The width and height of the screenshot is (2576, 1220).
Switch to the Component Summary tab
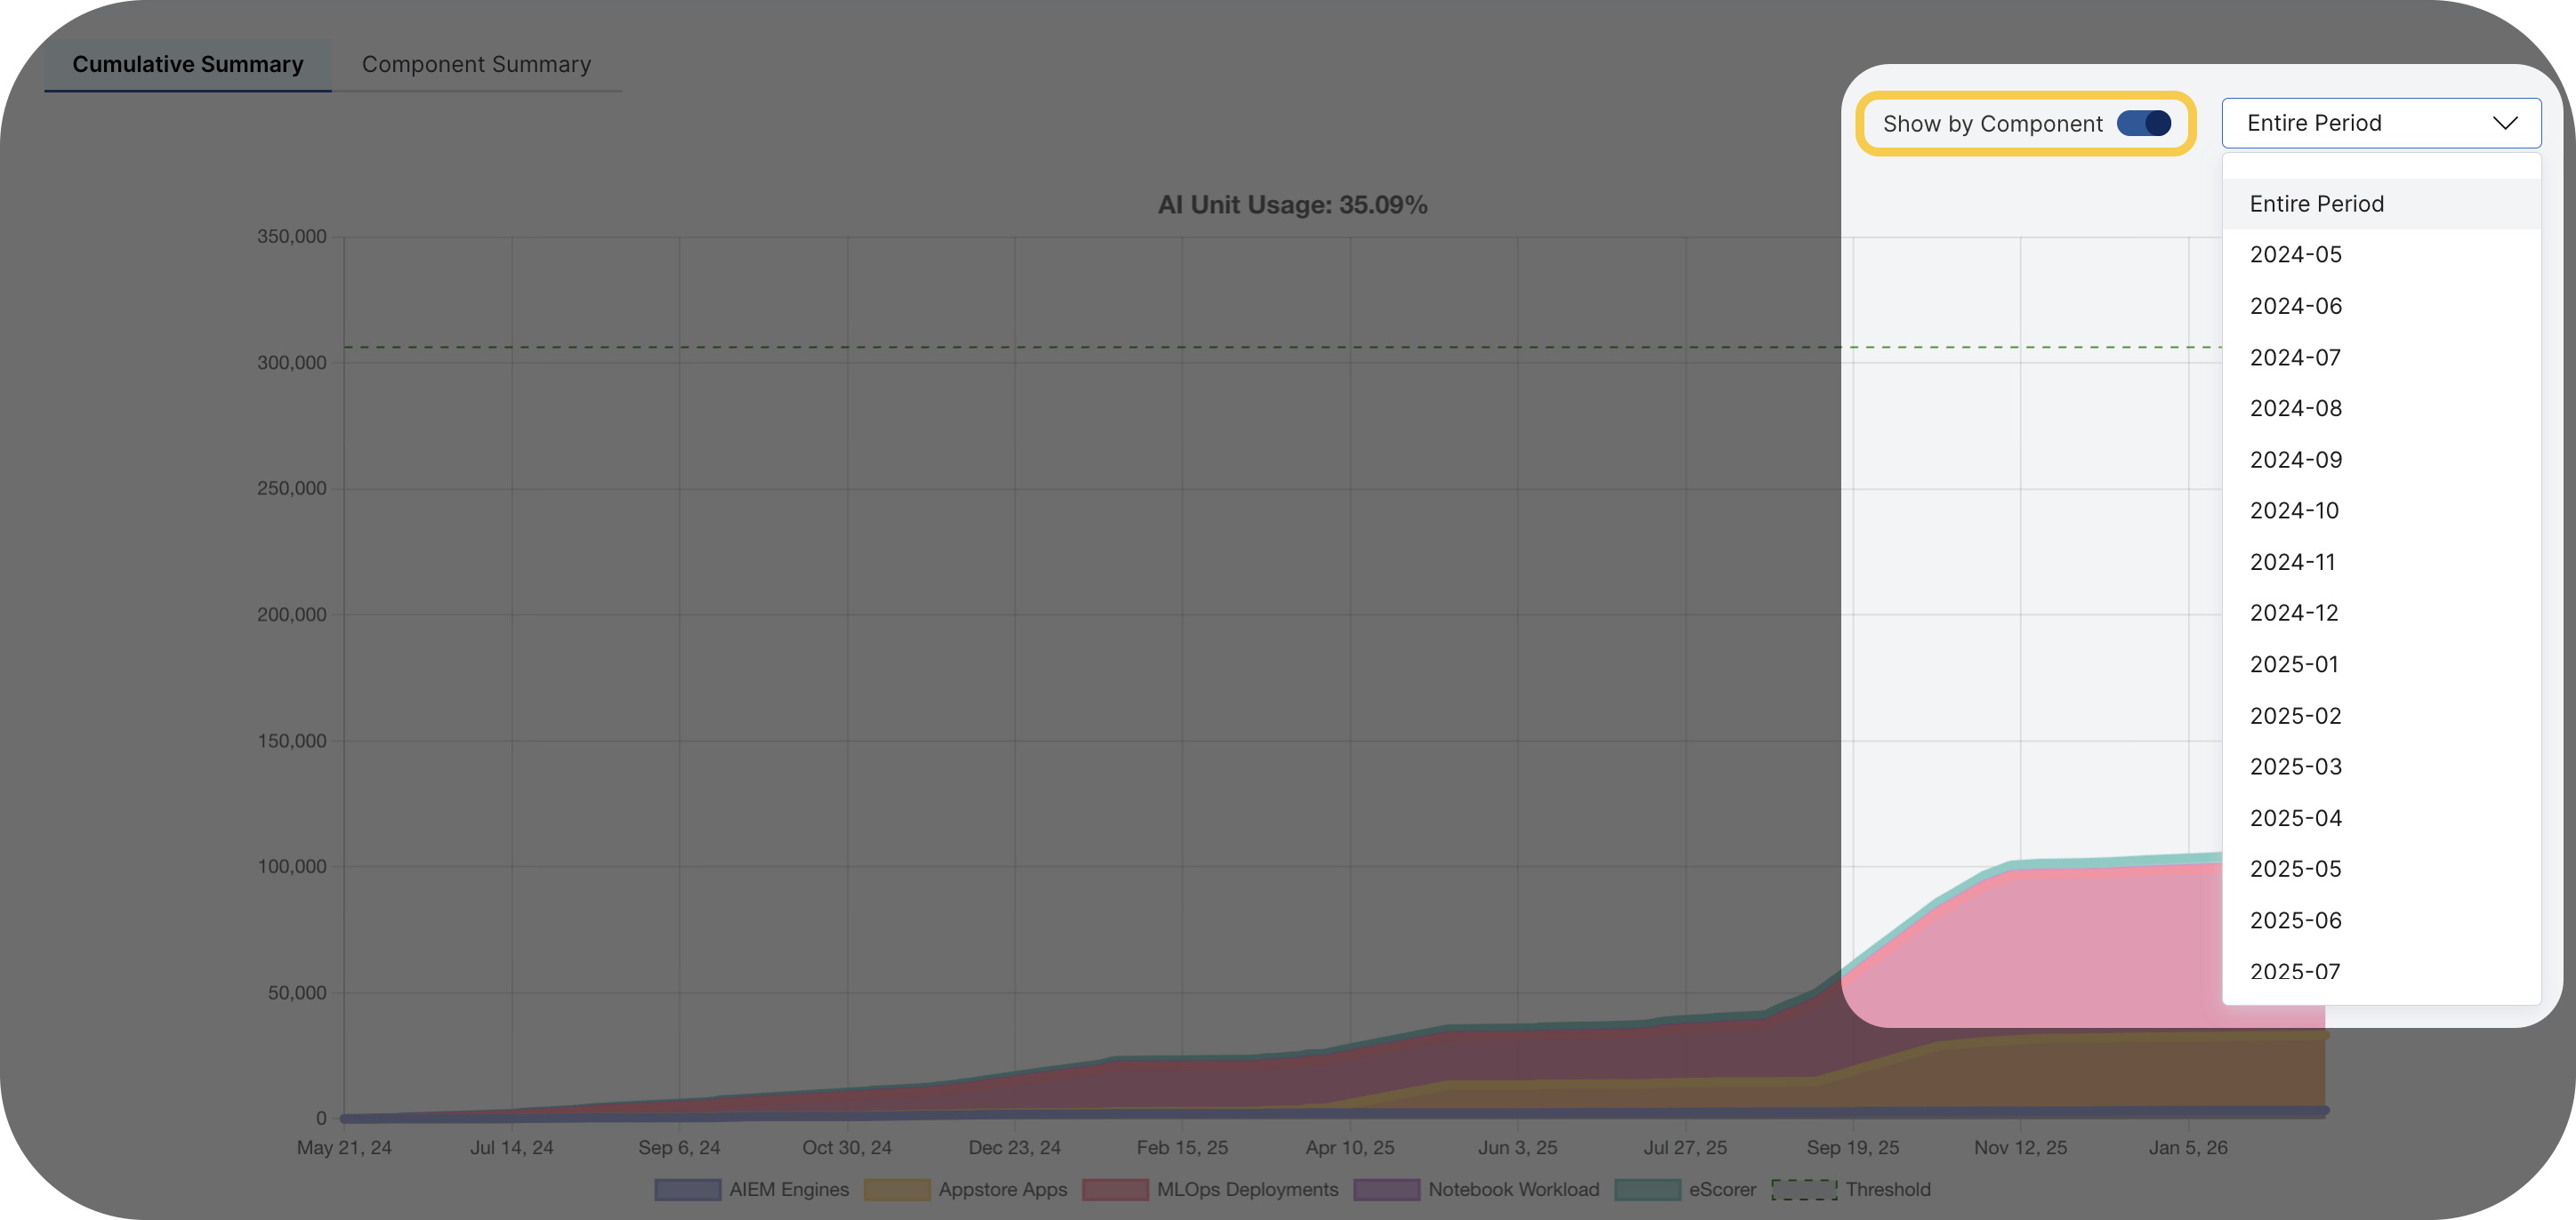476,64
